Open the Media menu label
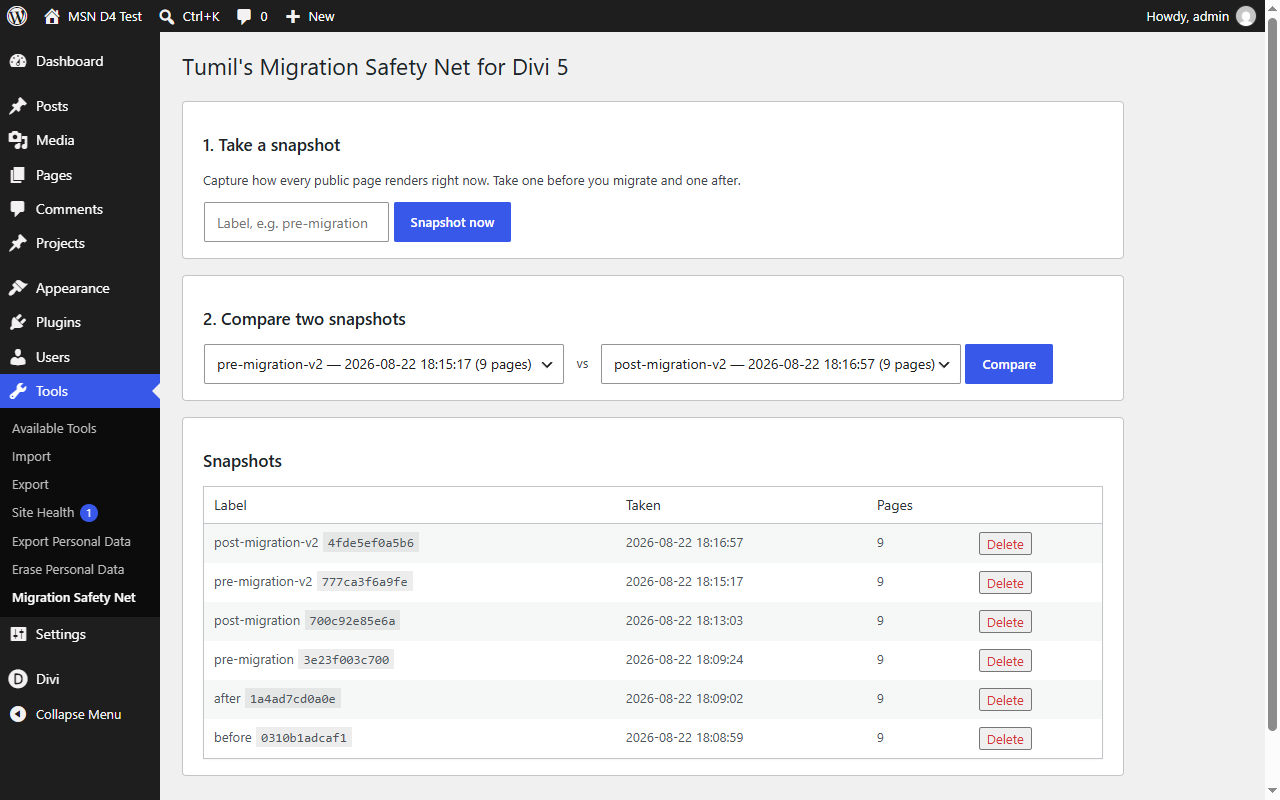 click(55, 140)
